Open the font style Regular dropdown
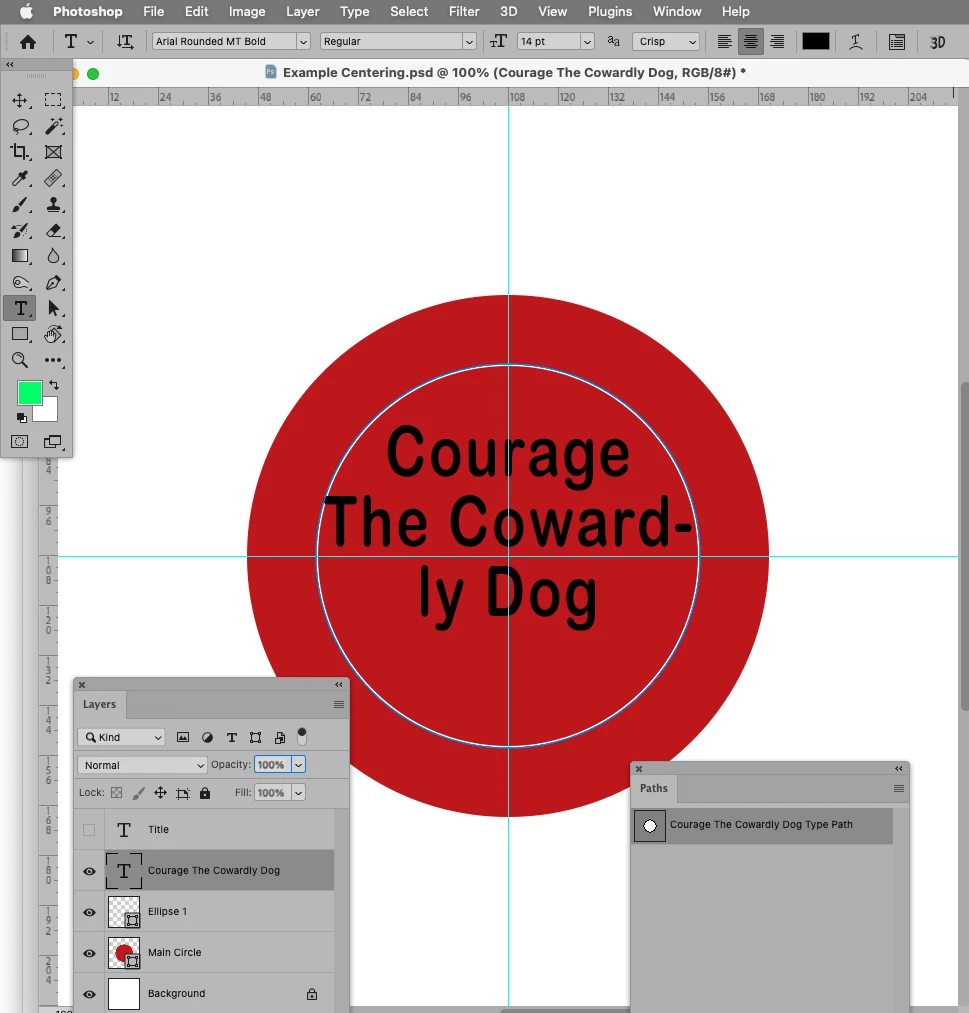The width and height of the screenshot is (969, 1013). (470, 42)
